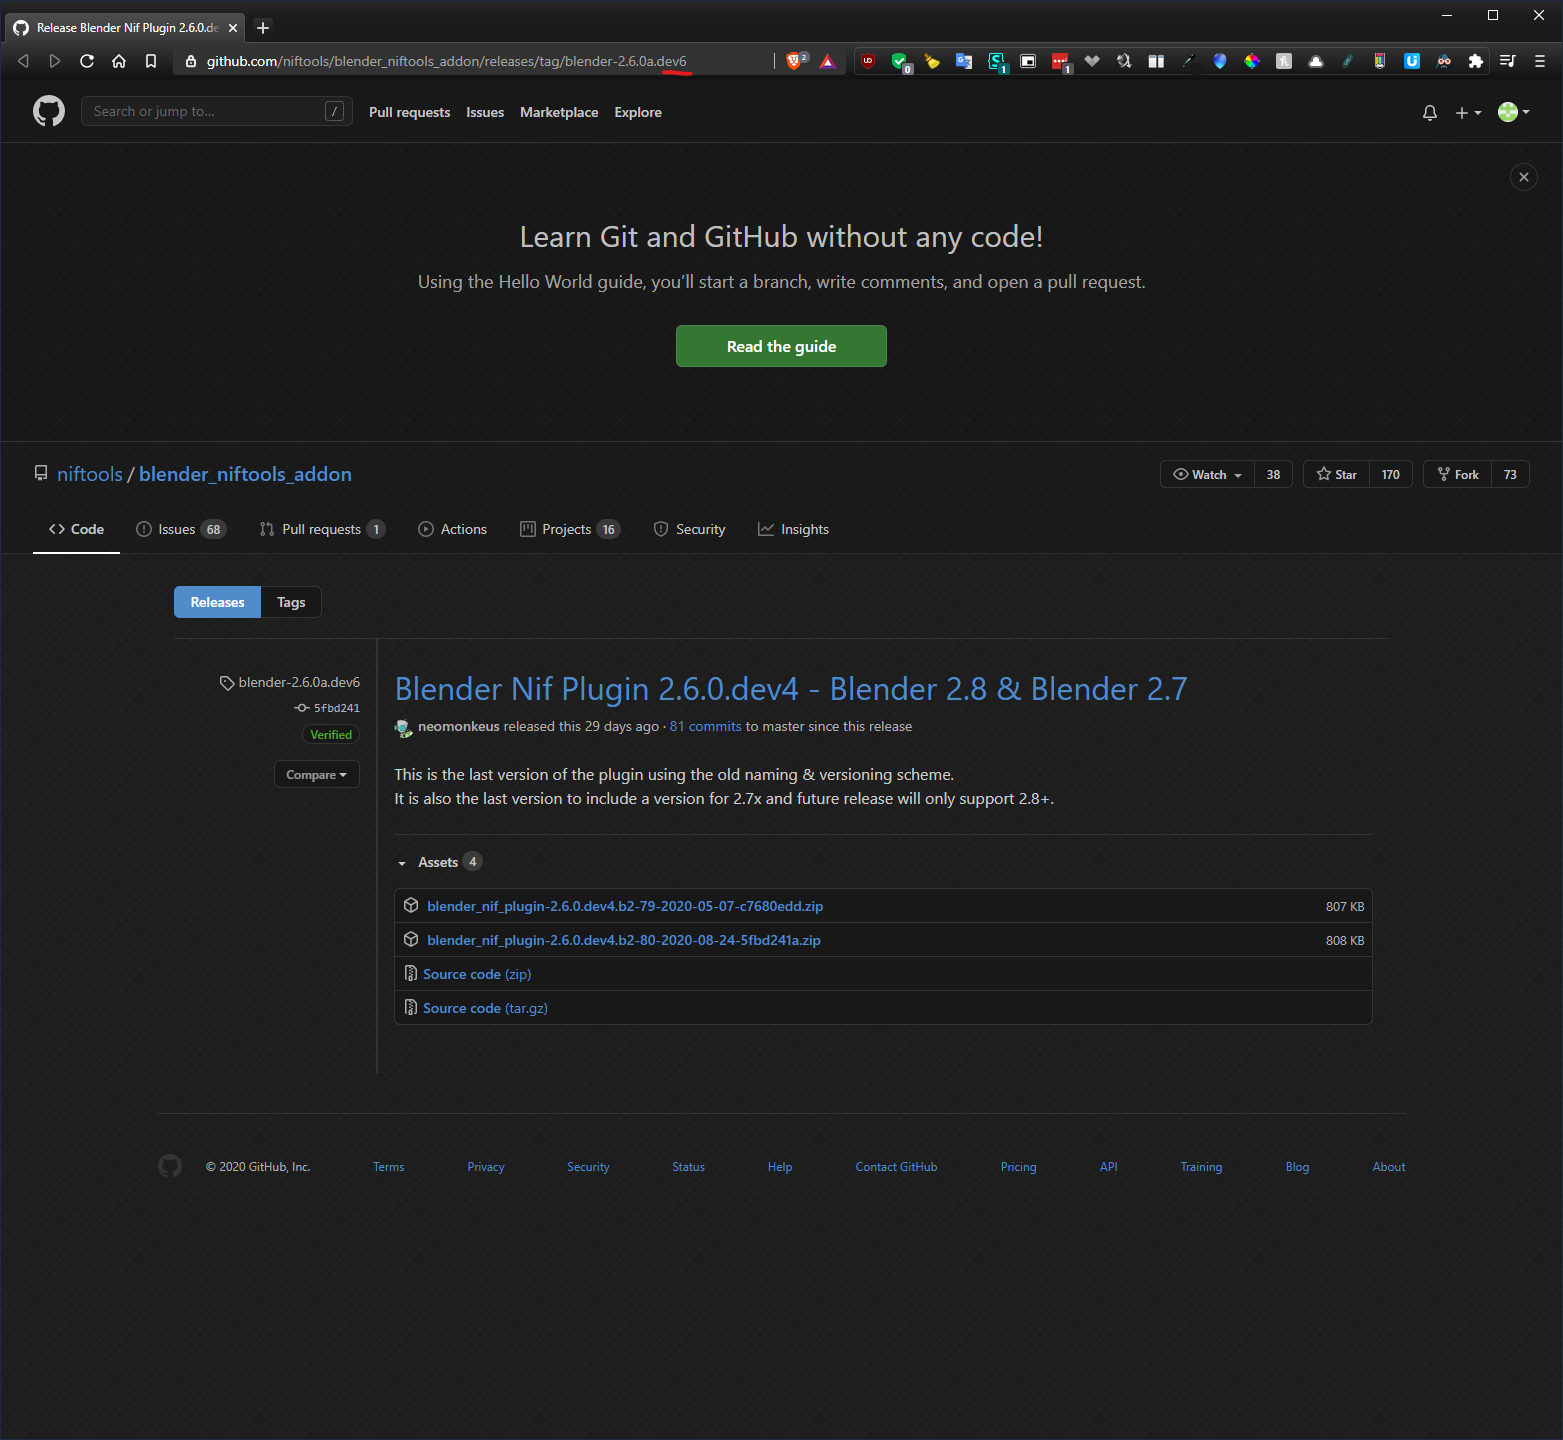The width and height of the screenshot is (1563, 1440).
Task: Download the b2-79-2020-05-07 plugin zip
Action: (x=625, y=906)
